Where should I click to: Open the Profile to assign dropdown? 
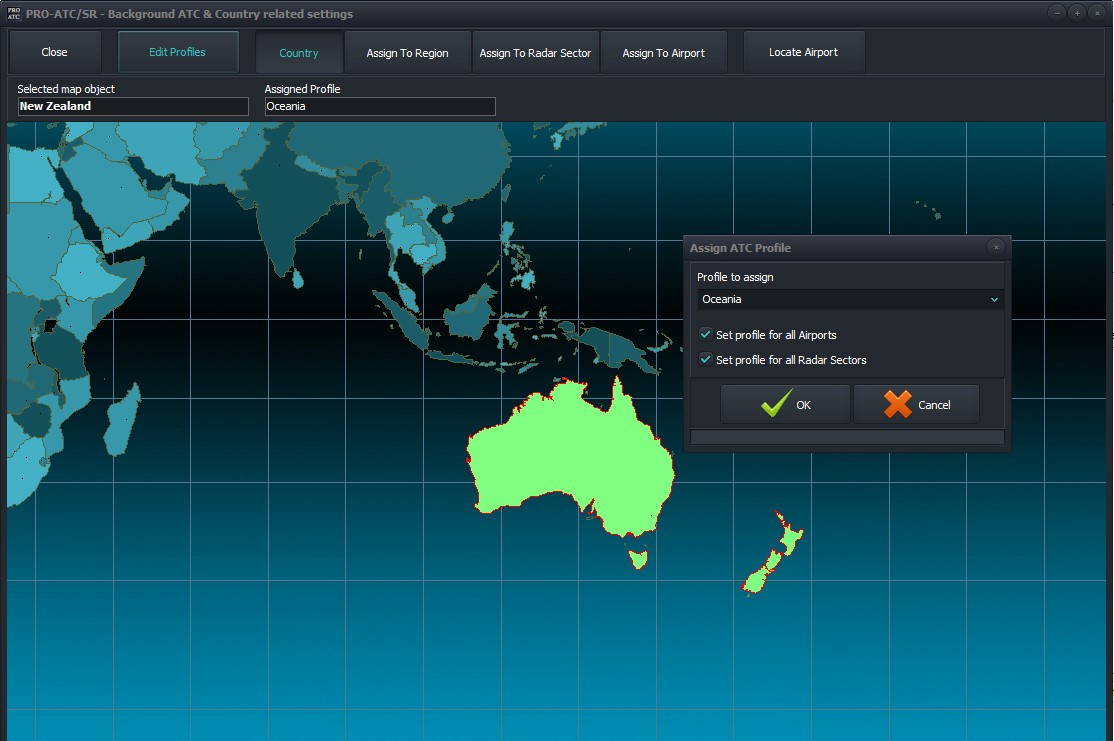850,299
